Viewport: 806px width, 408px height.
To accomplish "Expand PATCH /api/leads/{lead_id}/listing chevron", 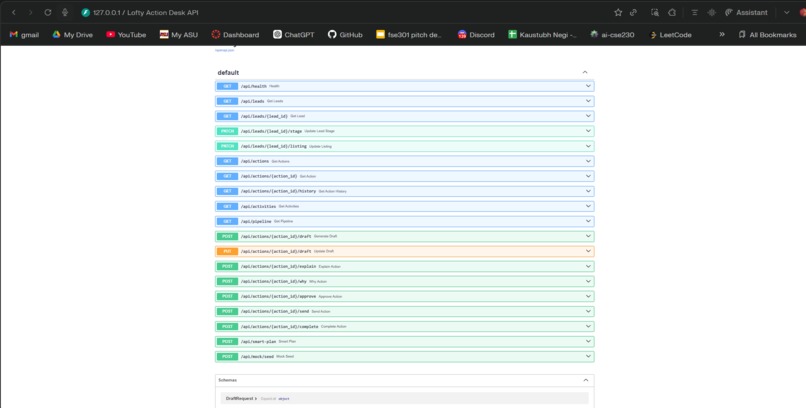I will click(588, 146).
